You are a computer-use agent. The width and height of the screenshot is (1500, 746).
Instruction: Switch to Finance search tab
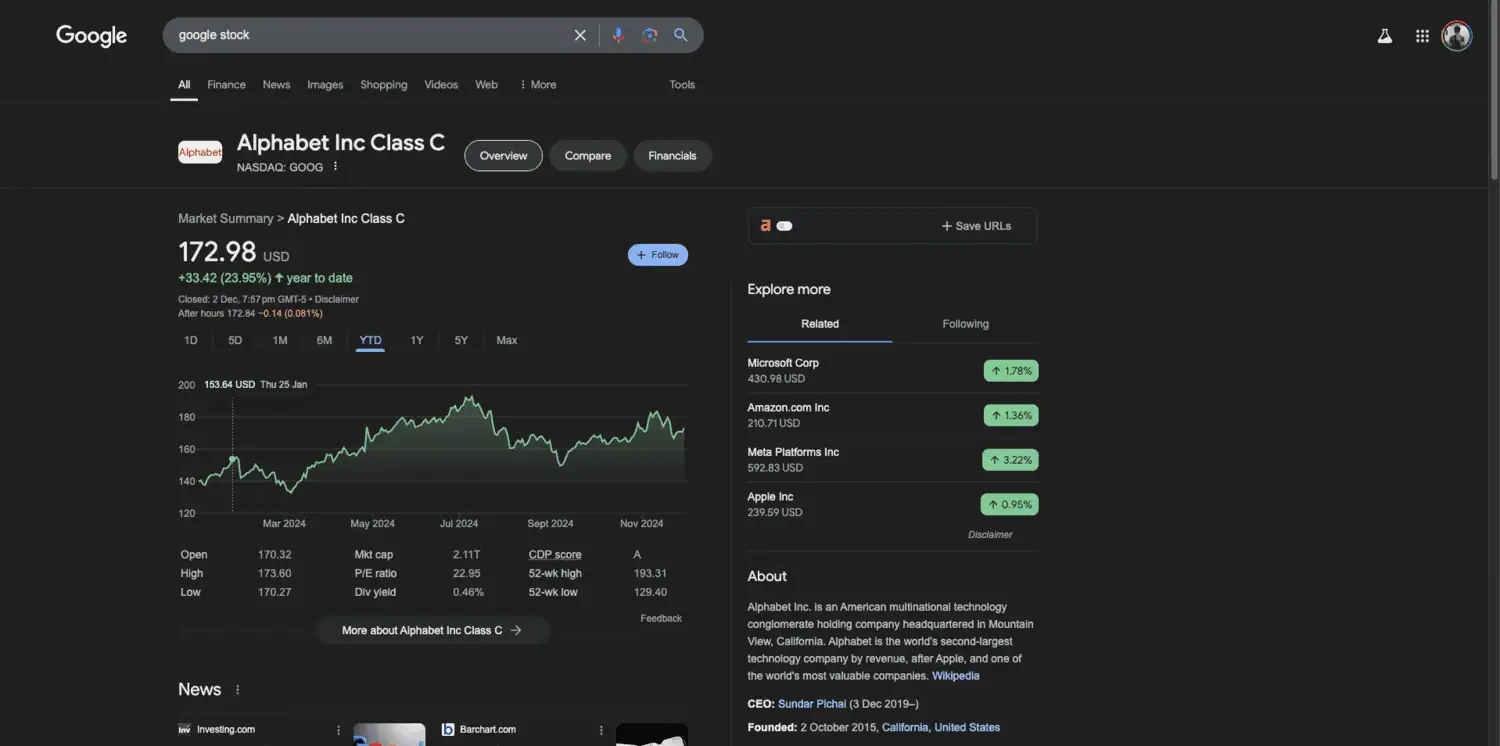coord(226,85)
